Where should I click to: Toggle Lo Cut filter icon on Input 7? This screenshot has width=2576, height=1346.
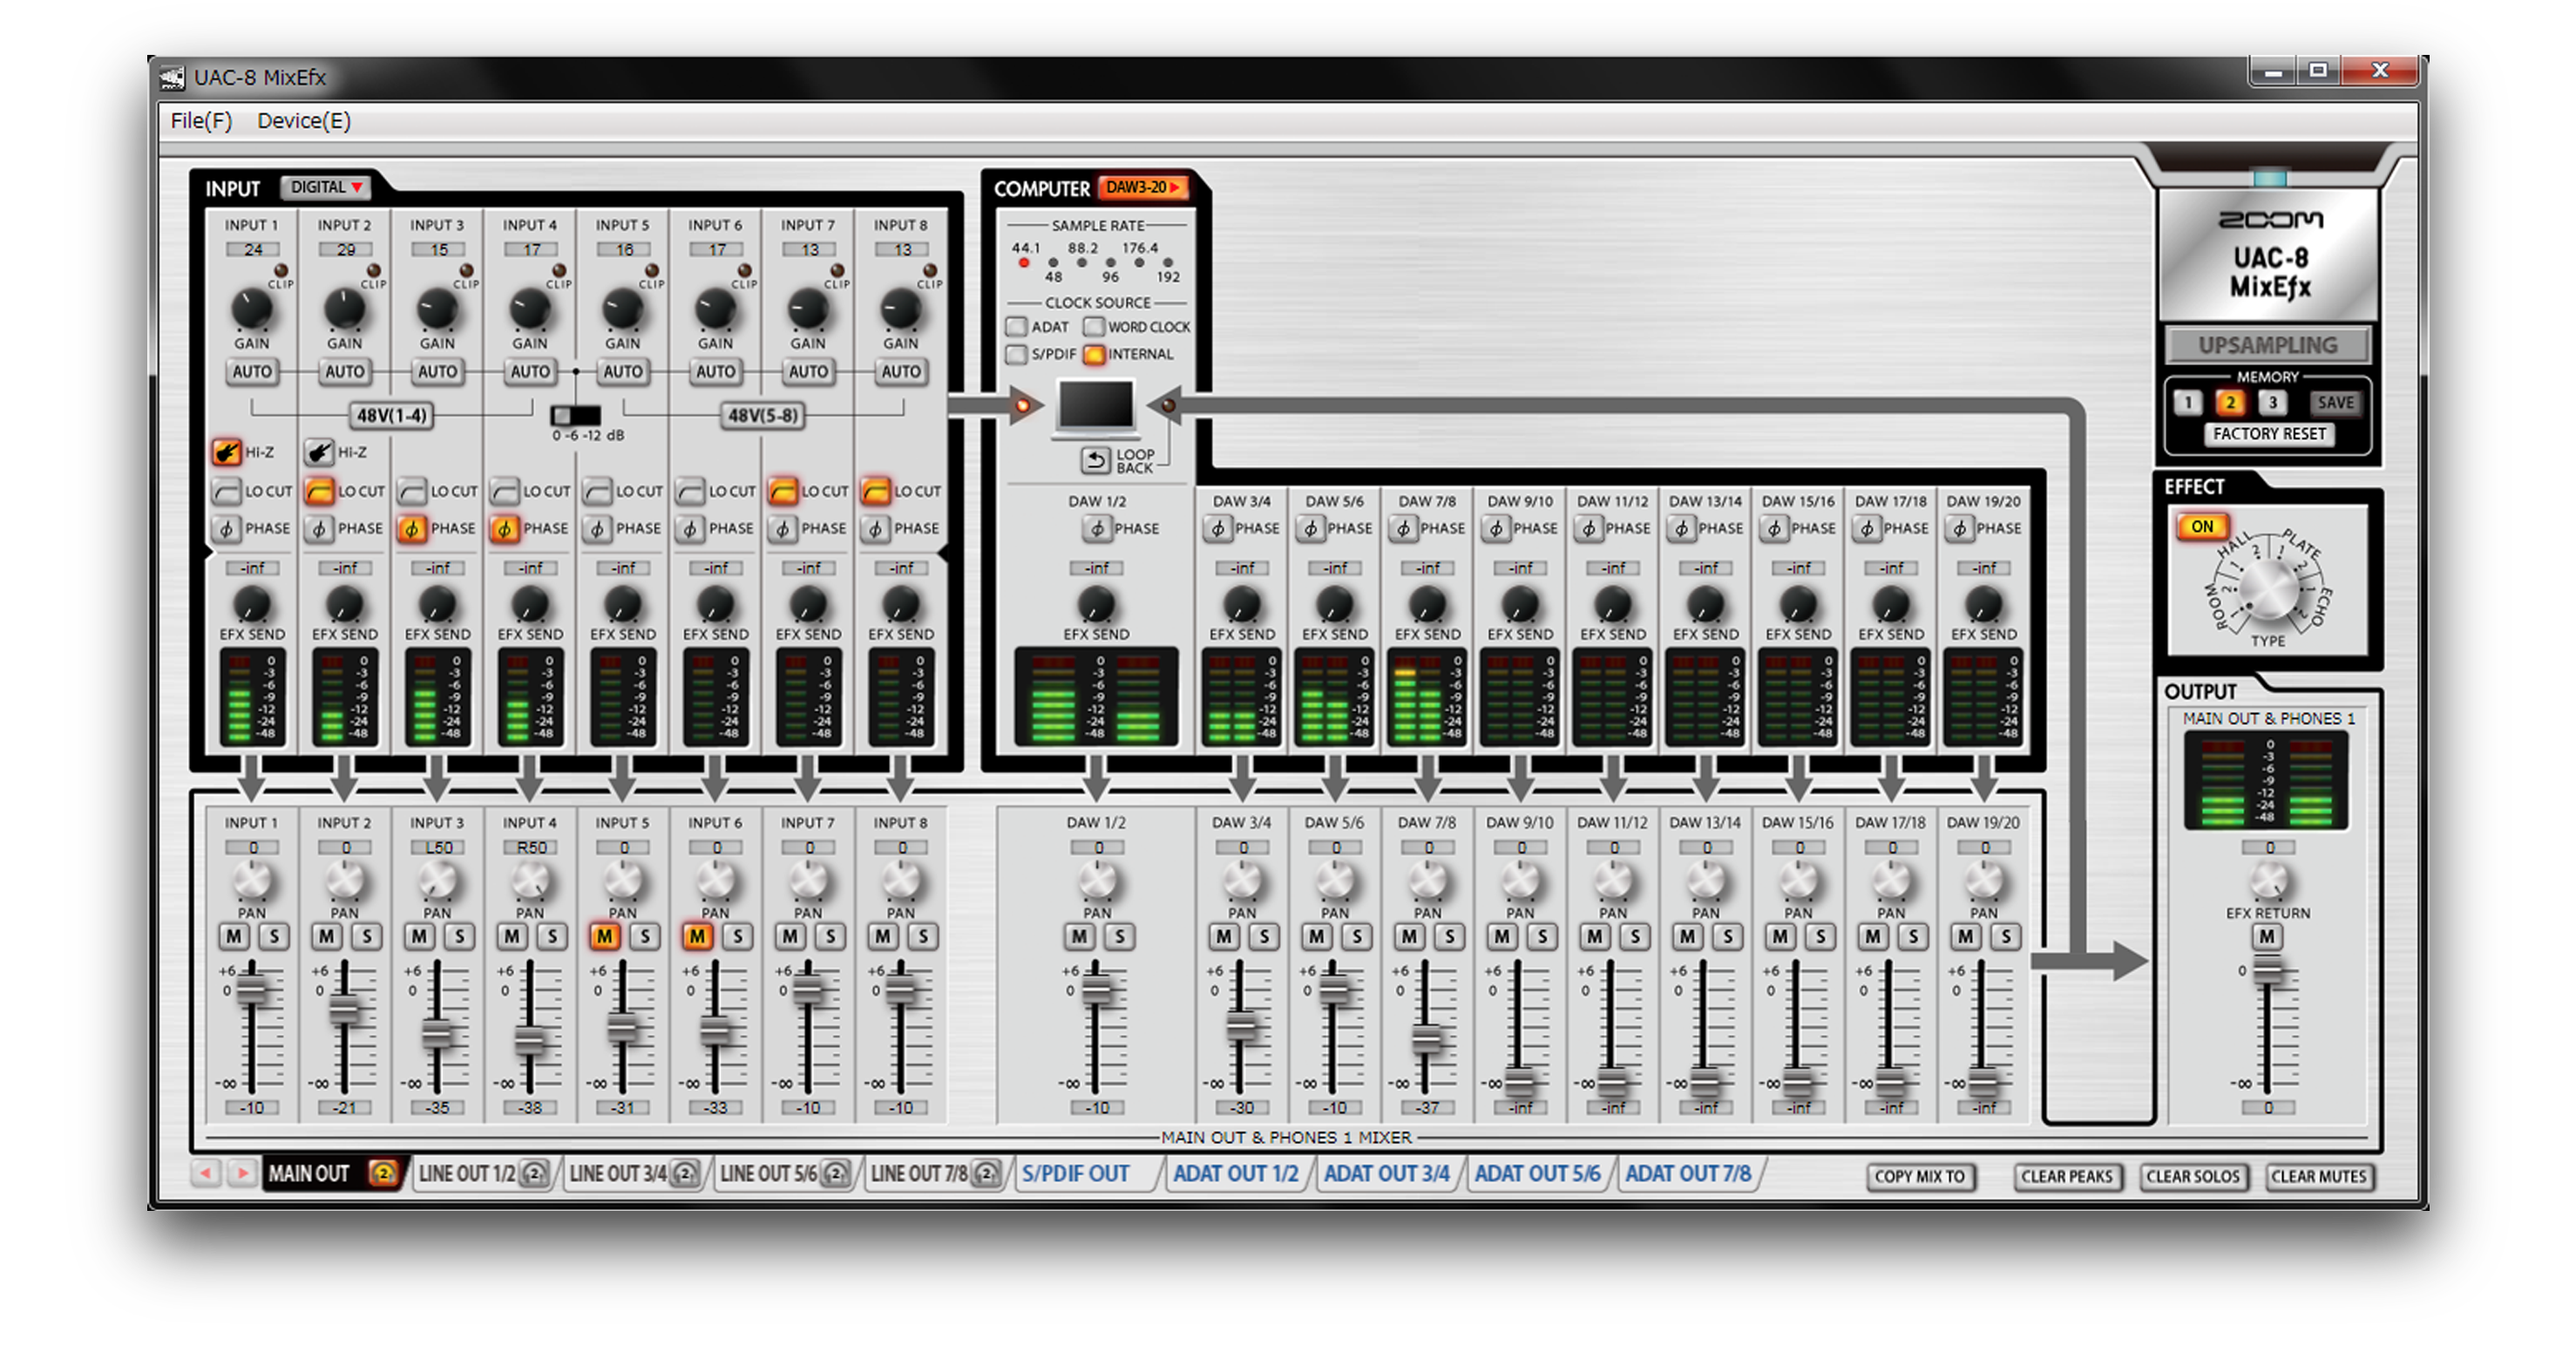pyautogui.click(x=783, y=491)
